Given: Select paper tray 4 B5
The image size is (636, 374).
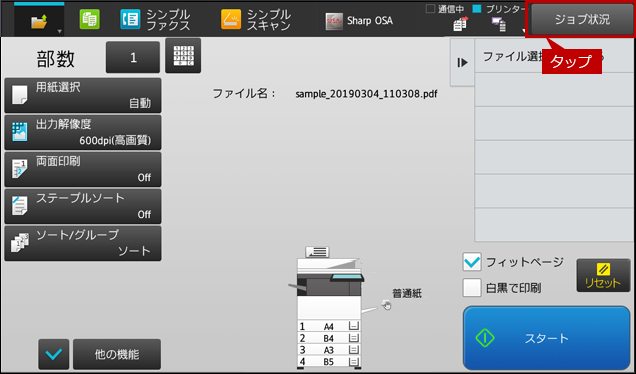Looking at the screenshot, I should click(x=329, y=361).
